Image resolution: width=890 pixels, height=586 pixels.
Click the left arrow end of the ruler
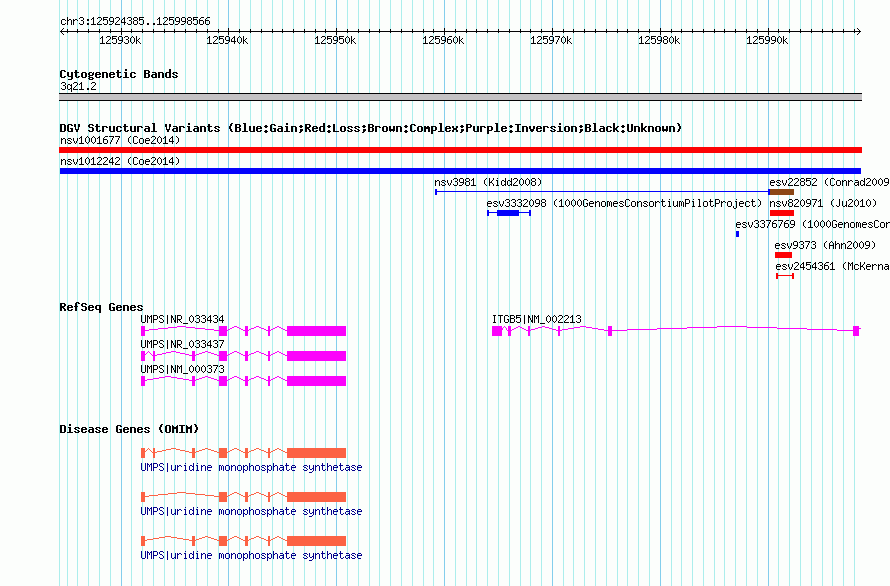62,31
